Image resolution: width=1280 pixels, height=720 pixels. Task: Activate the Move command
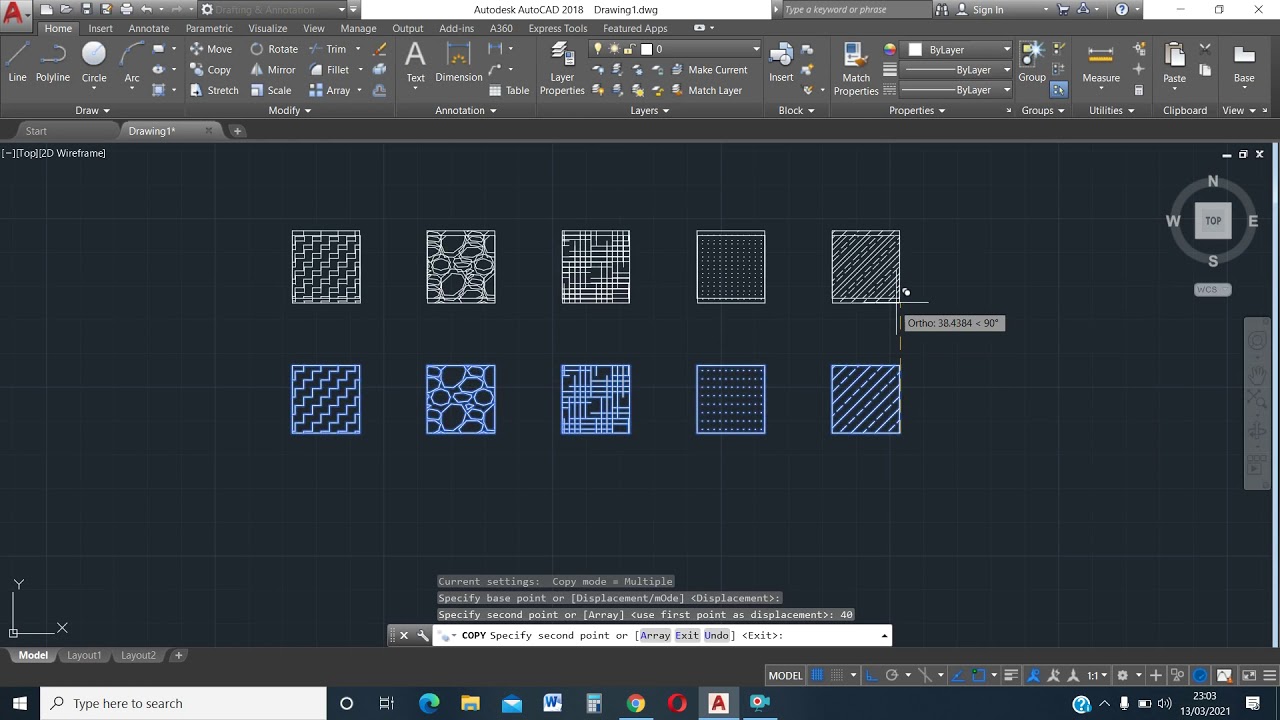click(210, 49)
